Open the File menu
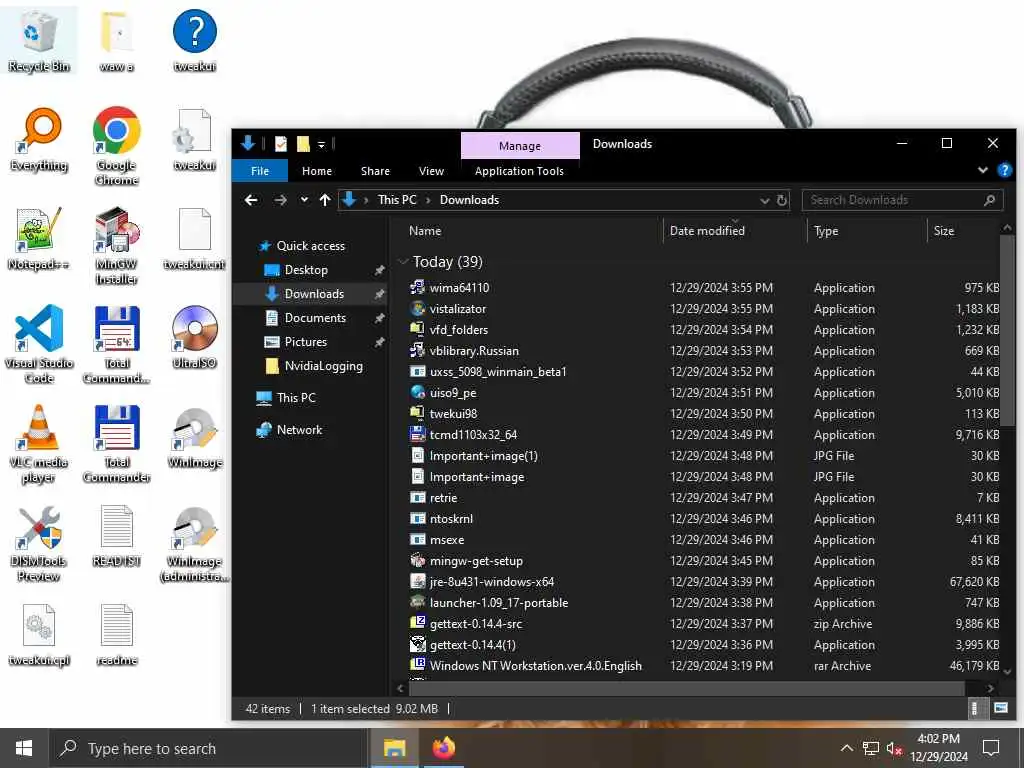This screenshot has width=1024, height=768. (x=260, y=171)
